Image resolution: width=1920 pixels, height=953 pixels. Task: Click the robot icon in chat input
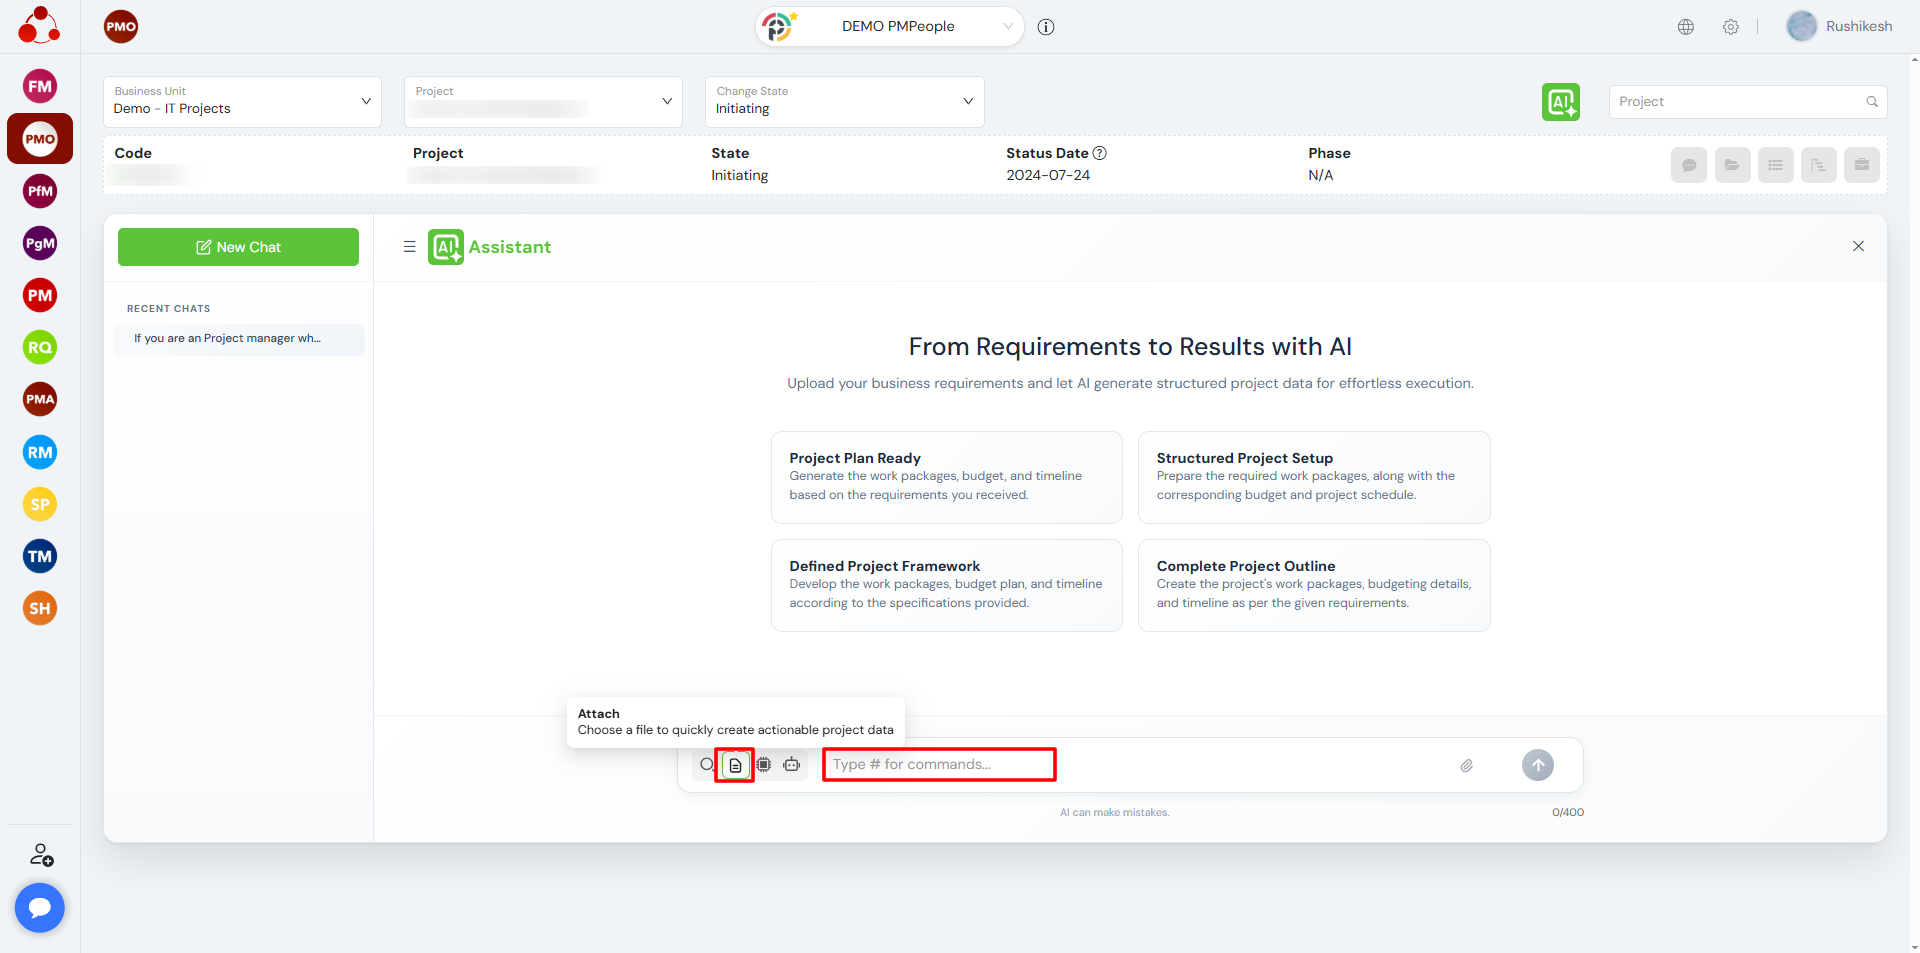tap(792, 765)
